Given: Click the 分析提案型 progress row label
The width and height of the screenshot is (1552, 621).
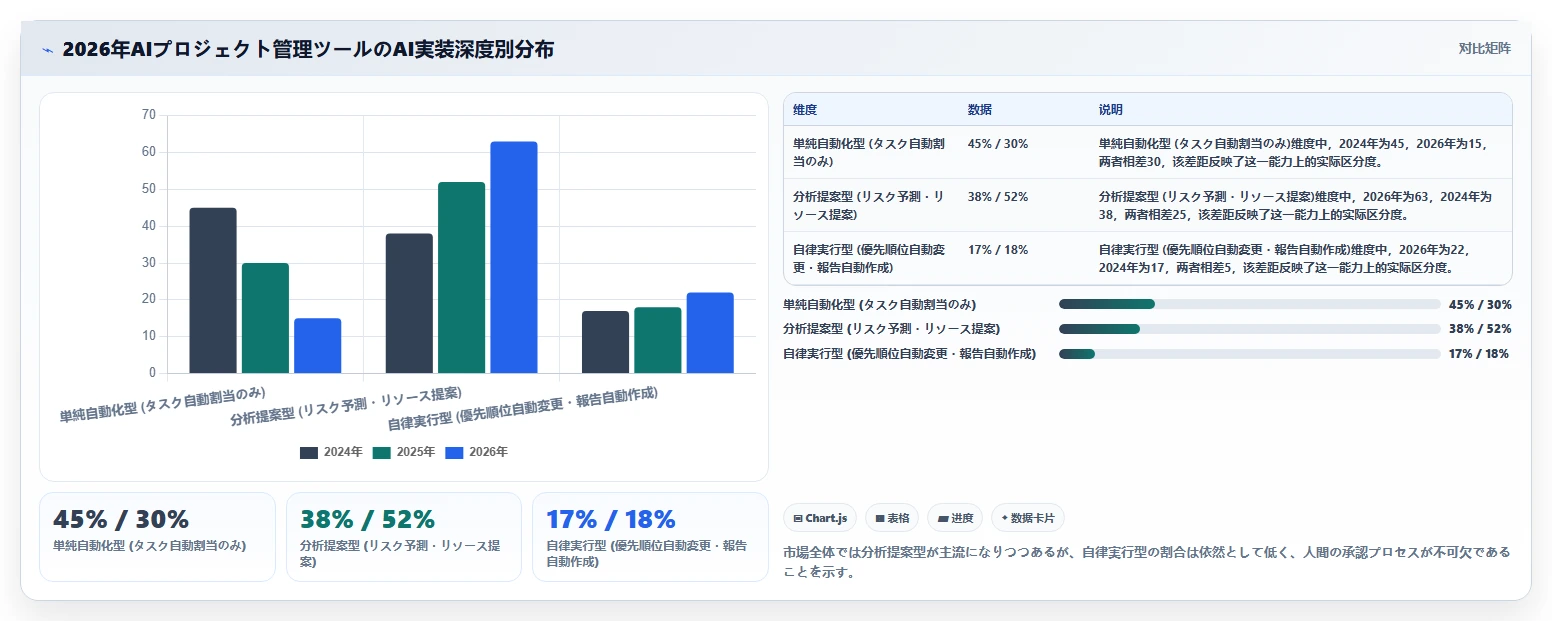Looking at the screenshot, I should click(x=892, y=329).
